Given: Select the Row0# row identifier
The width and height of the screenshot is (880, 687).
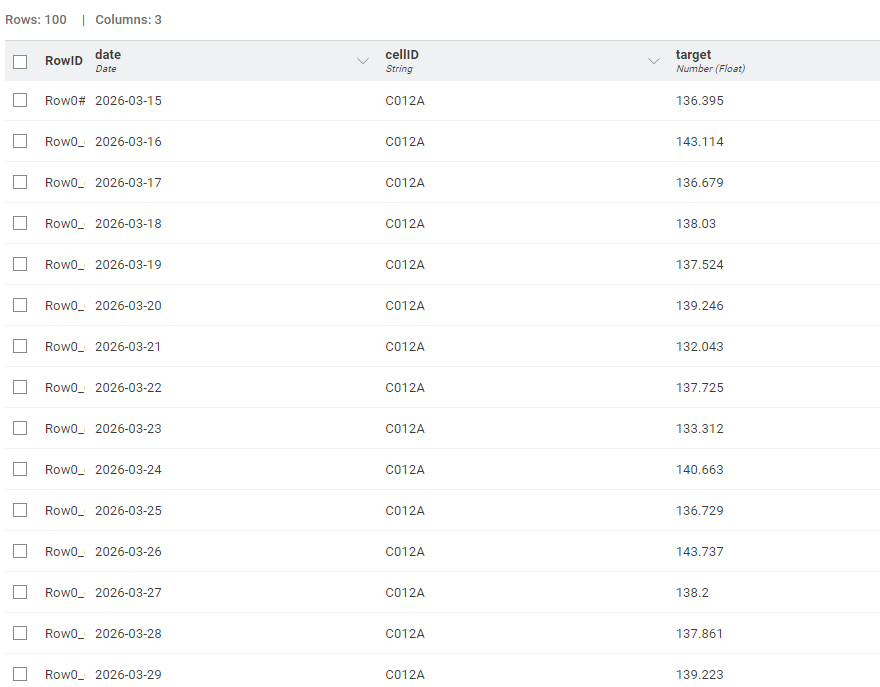Looking at the screenshot, I should point(64,101).
